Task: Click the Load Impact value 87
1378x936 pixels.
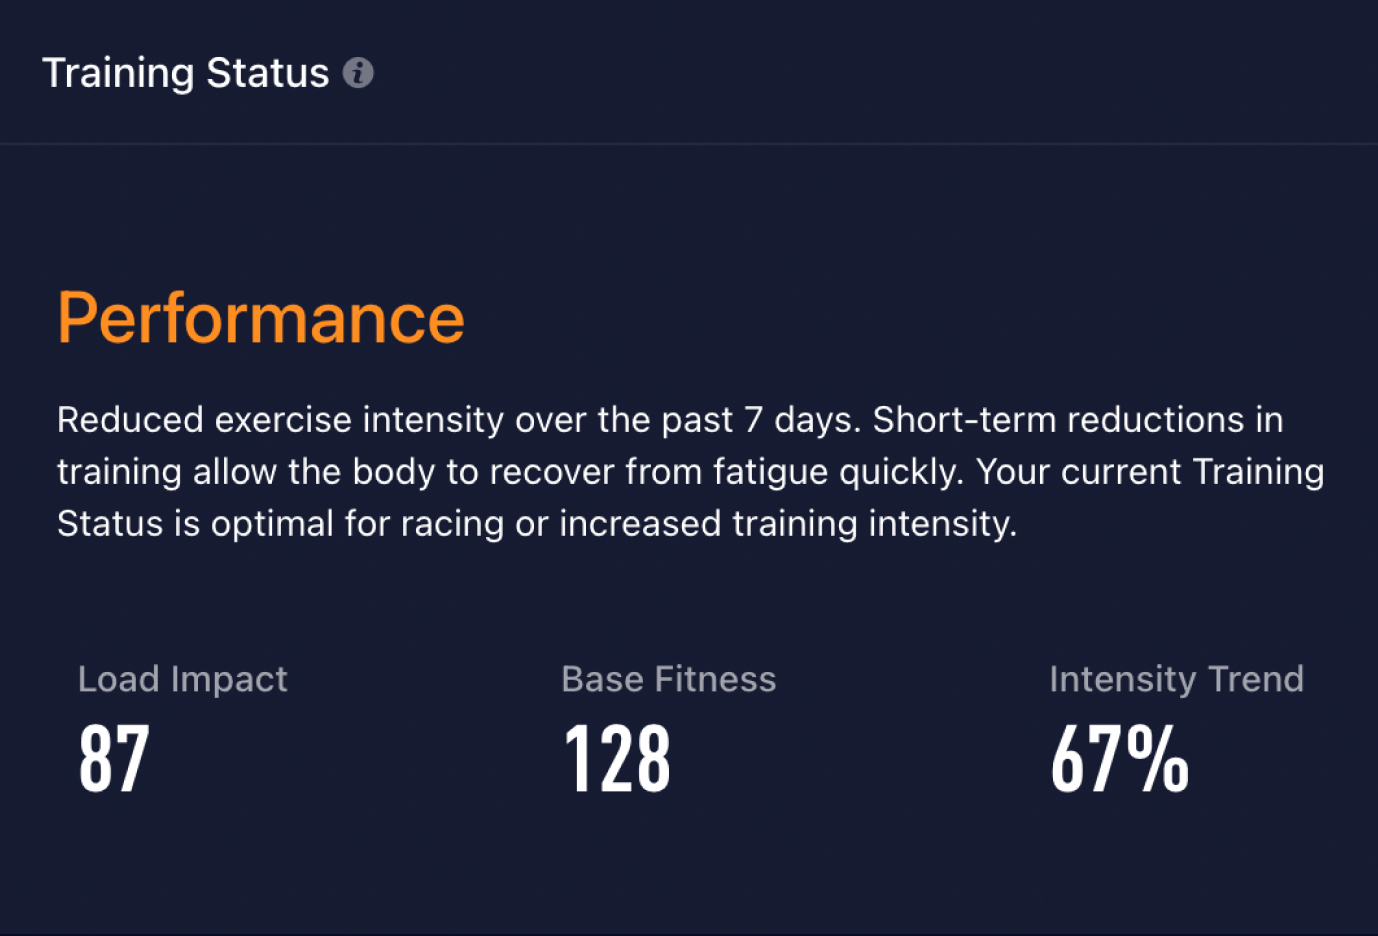Action: pyautogui.click(x=114, y=759)
